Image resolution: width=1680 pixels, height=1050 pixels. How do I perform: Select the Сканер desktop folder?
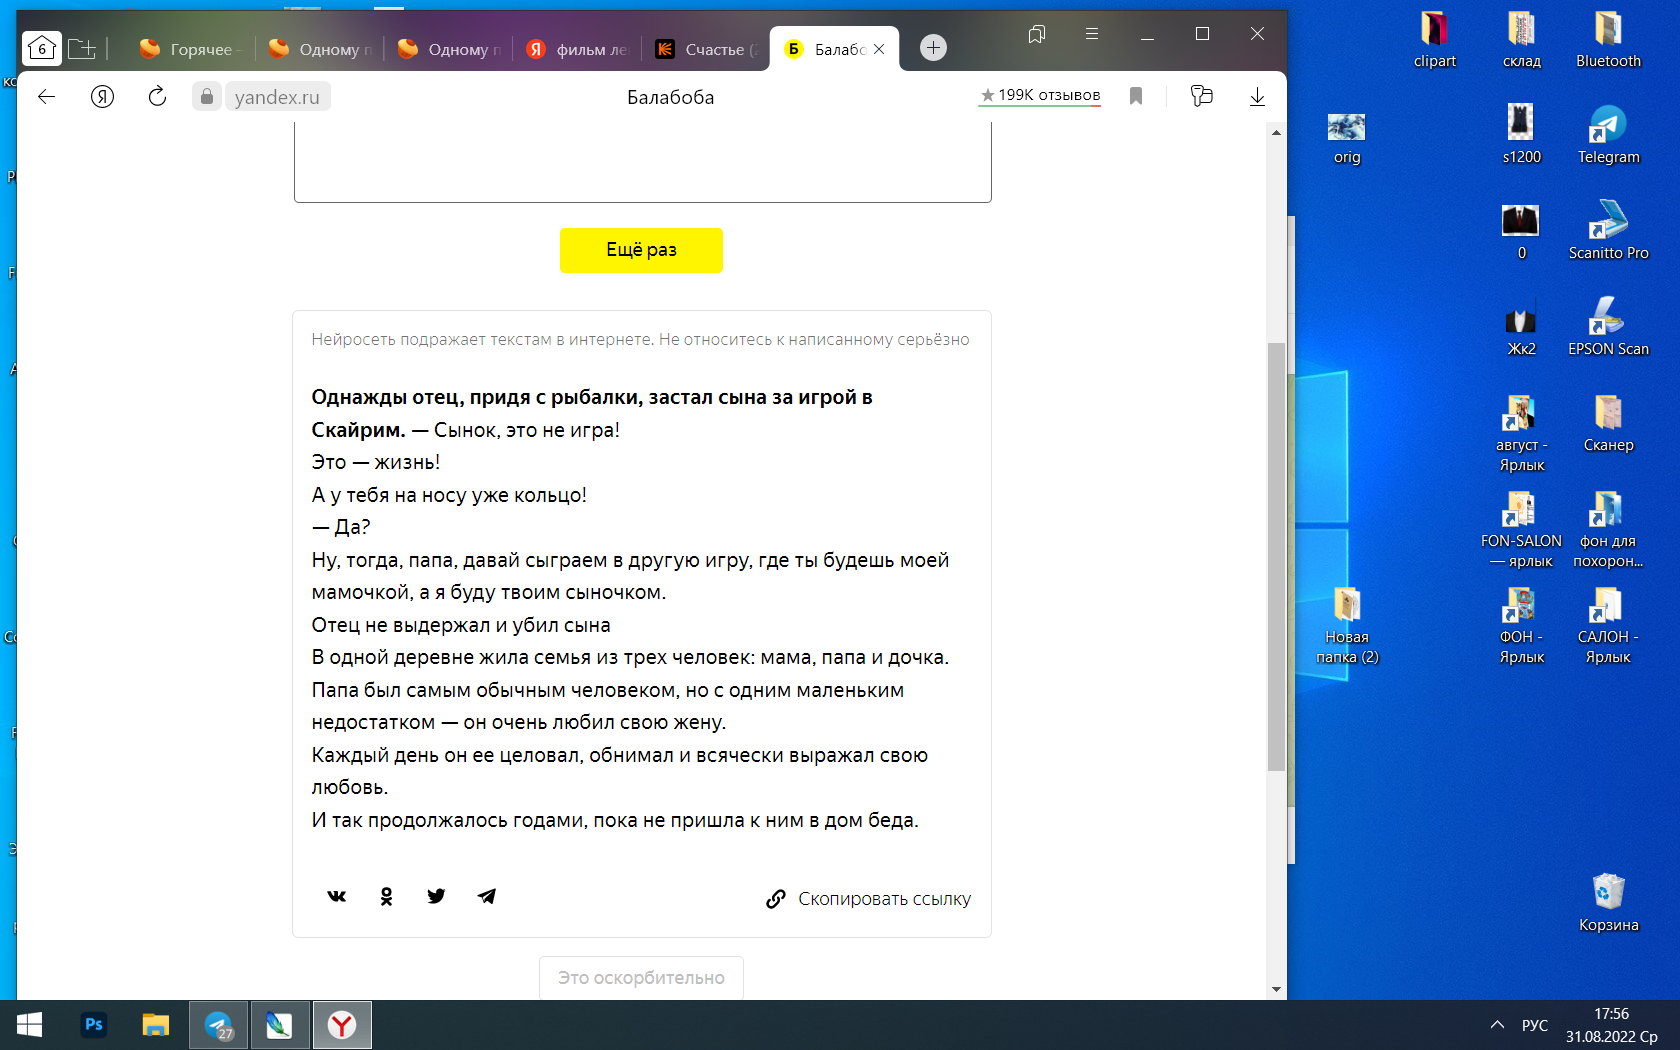[1608, 424]
